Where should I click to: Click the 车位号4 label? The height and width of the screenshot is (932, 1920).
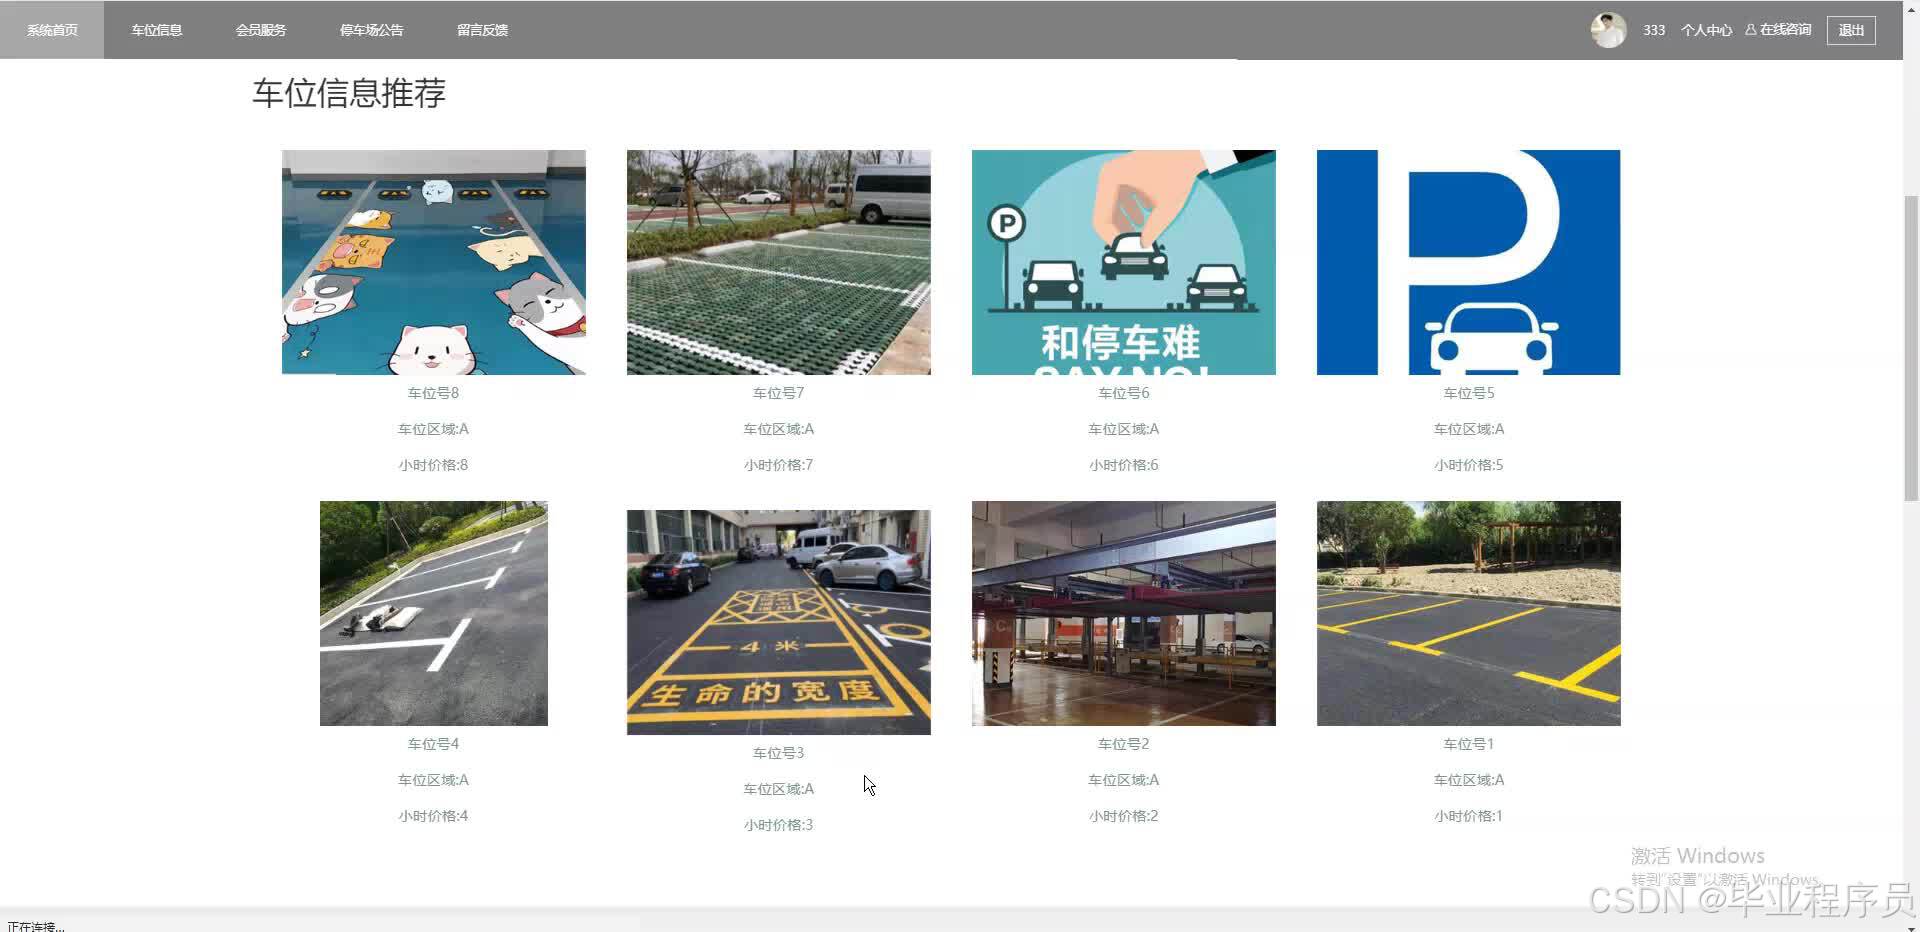(433, 744)
